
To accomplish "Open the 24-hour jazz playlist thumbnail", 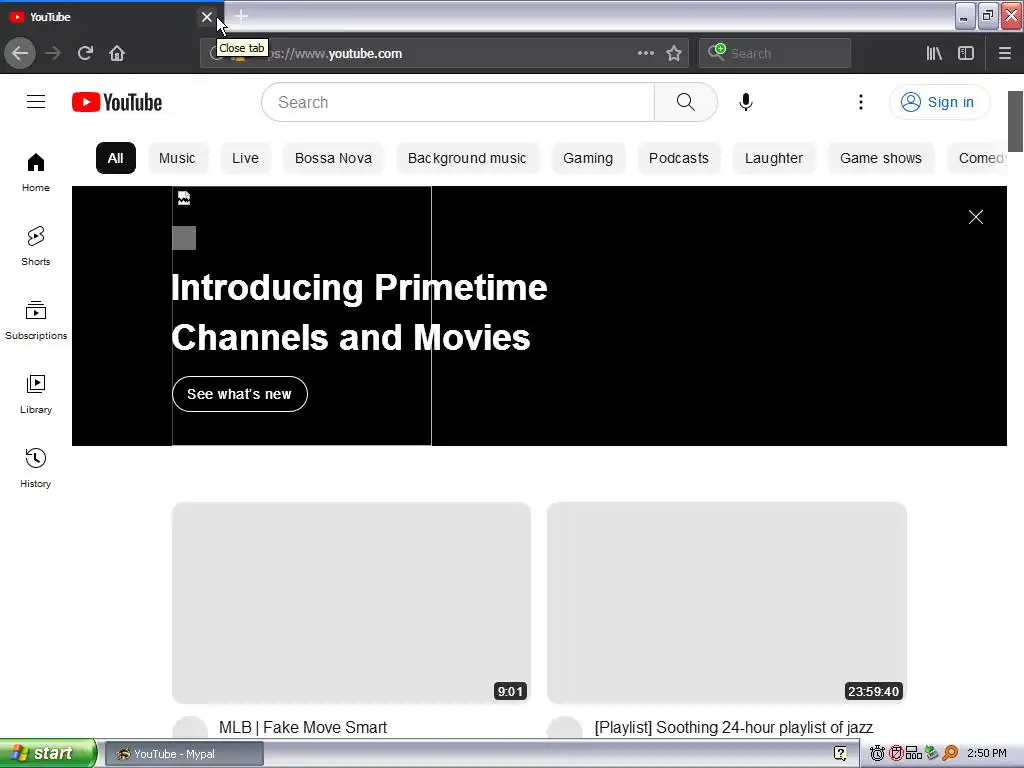I will [x=726, y=603].
